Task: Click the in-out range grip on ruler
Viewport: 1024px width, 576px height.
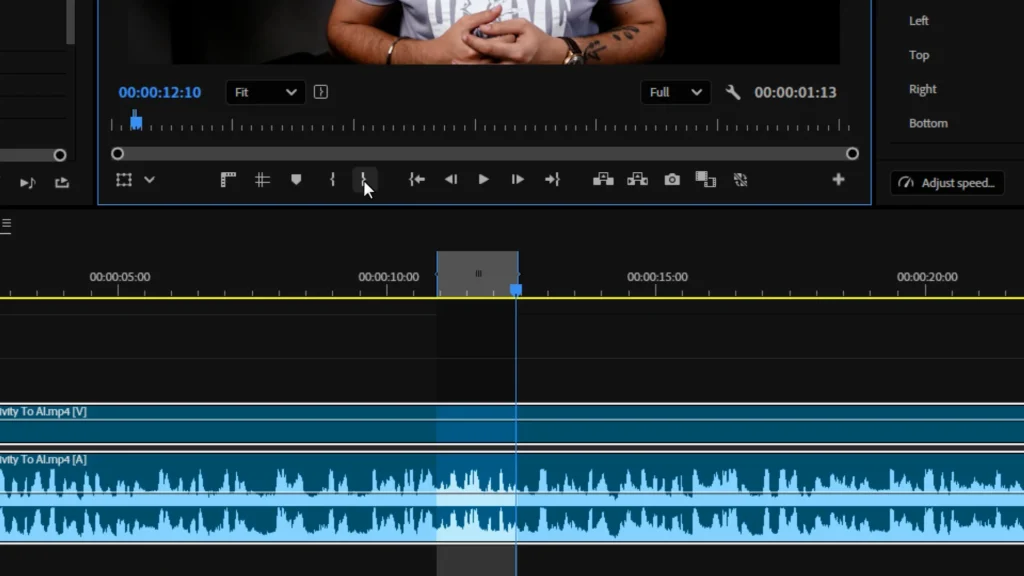Action: point(479,274)
